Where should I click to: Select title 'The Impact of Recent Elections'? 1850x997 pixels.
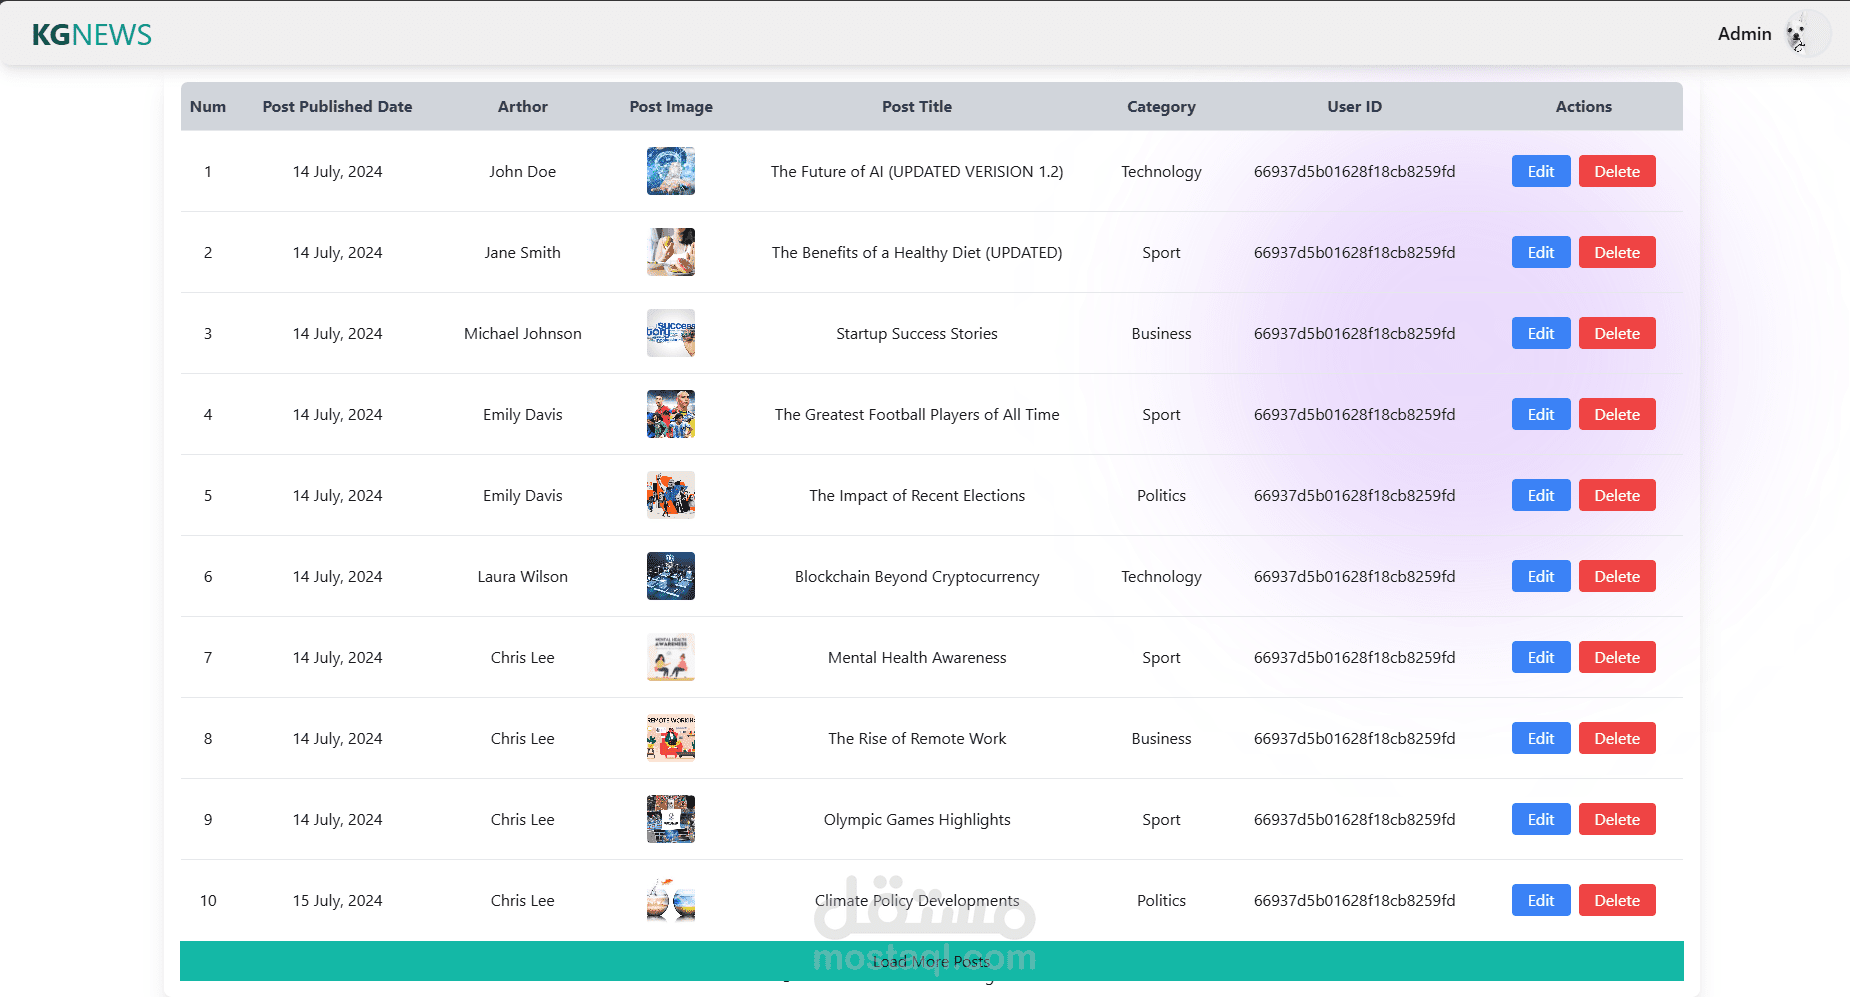(x=917, y=496)
